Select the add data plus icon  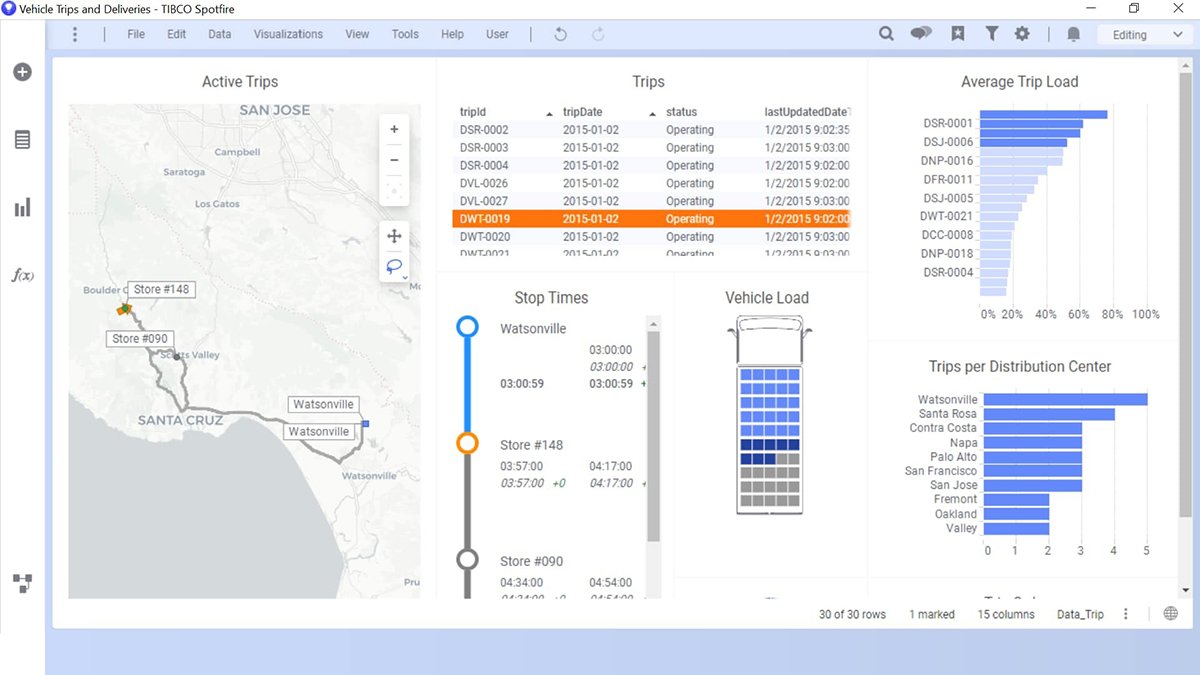[22, 71]
